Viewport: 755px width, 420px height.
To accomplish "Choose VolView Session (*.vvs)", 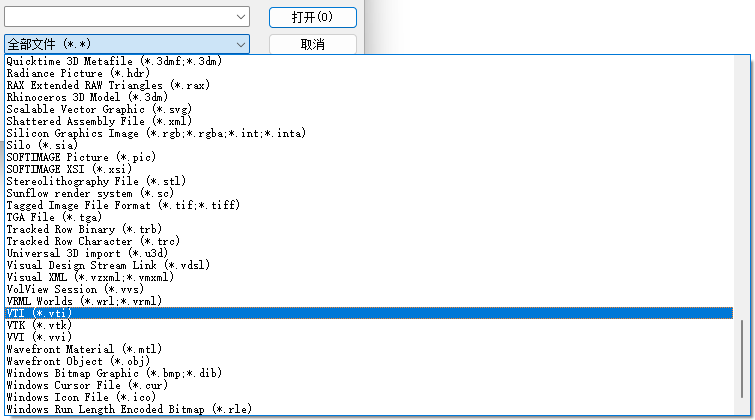I will (x=369, y=289).
